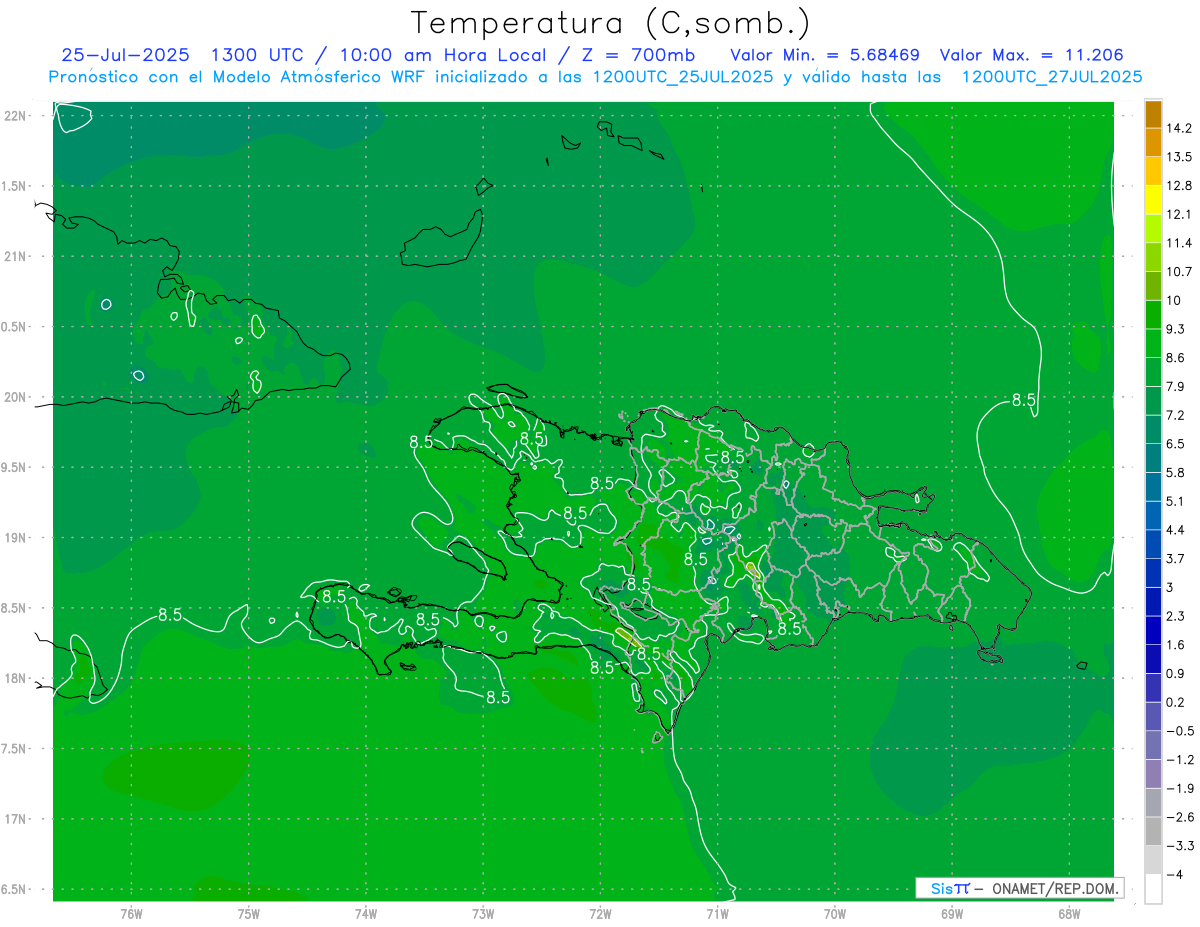The width and height of the screenshot is (1200, 927).
Task: Click the "8.6" colorbar label
Action: point(1175,358)
